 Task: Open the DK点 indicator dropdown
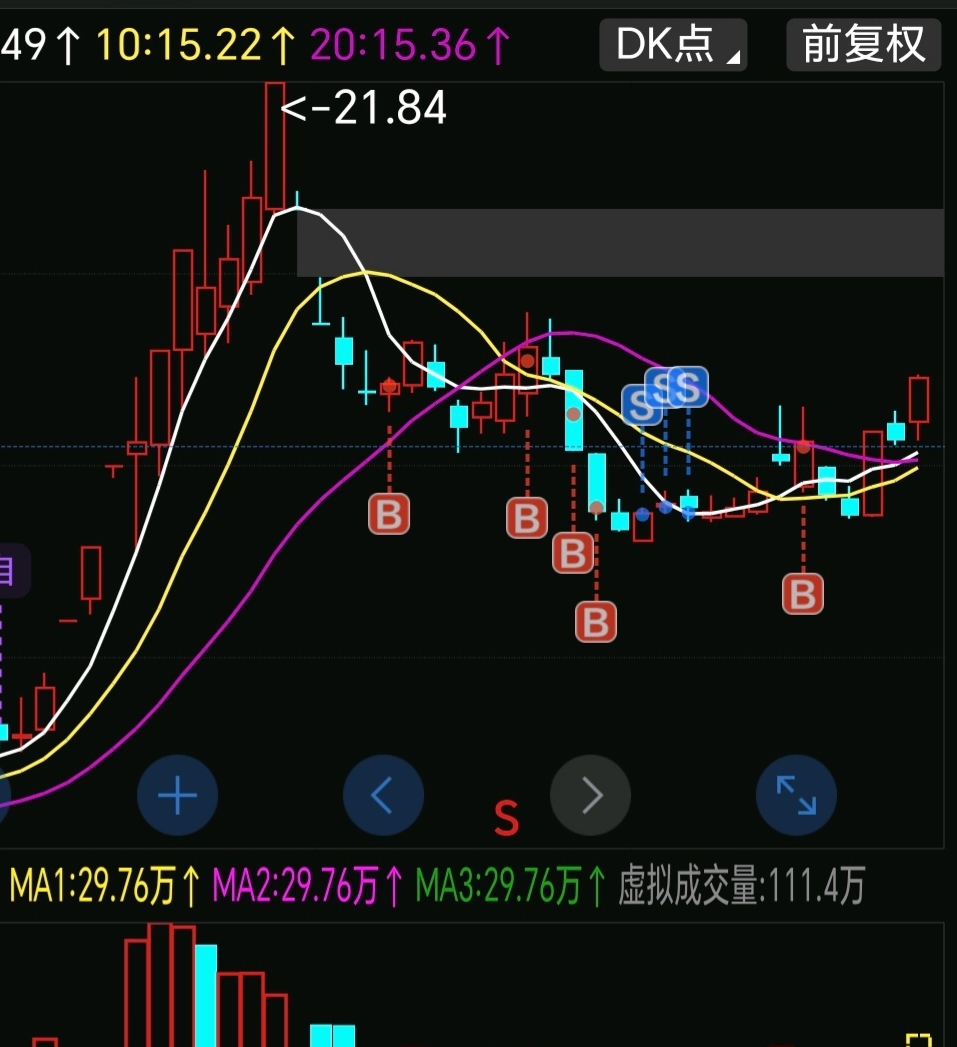click(673, 45)
